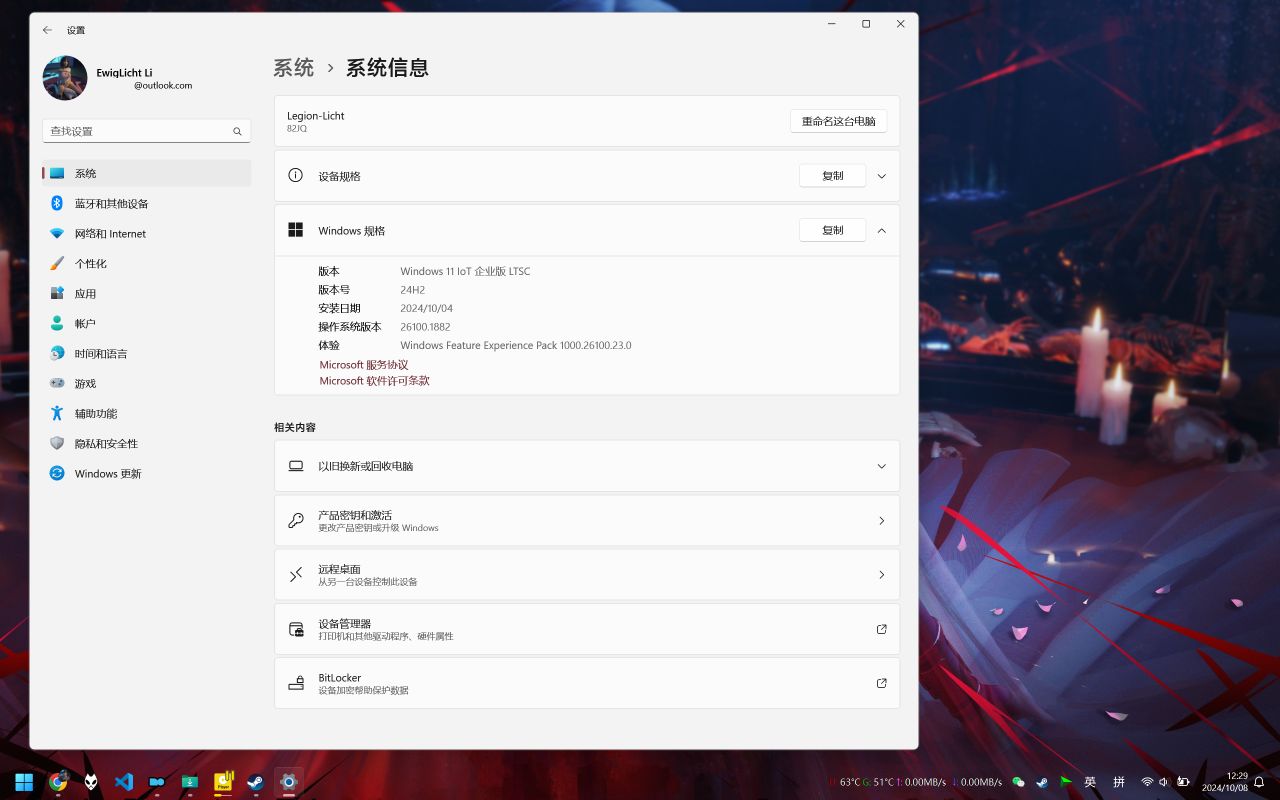Image resolution: width=1280 pixels, height=800 pixels.
Task: Click the 远程桌面 remote icon
Action: coord(296,574)
